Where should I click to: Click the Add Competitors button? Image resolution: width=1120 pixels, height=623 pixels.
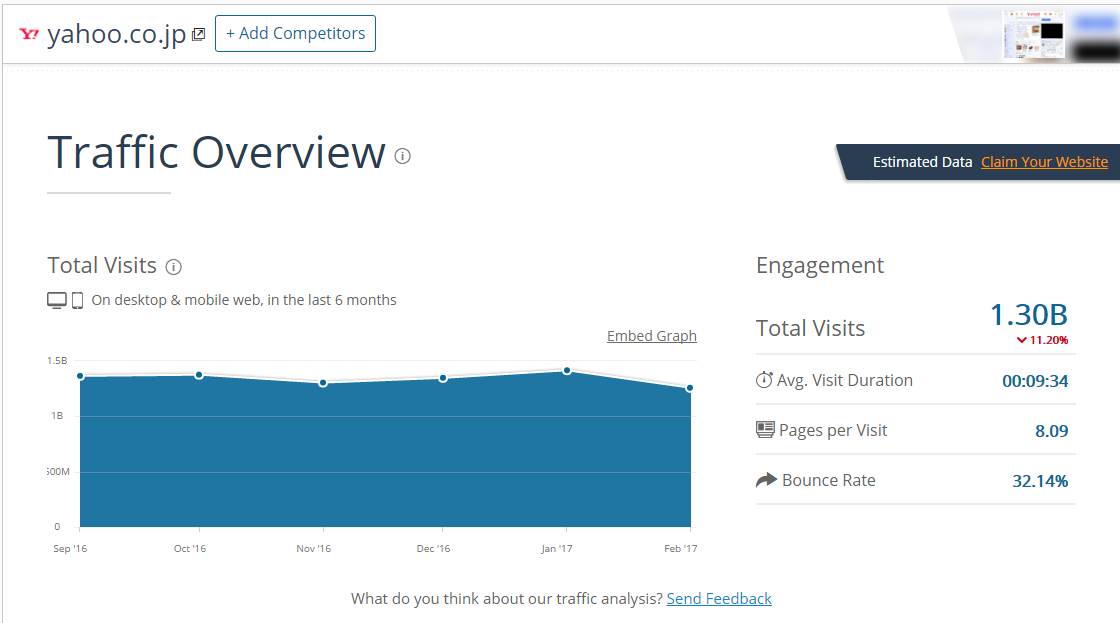click(295, 34)
